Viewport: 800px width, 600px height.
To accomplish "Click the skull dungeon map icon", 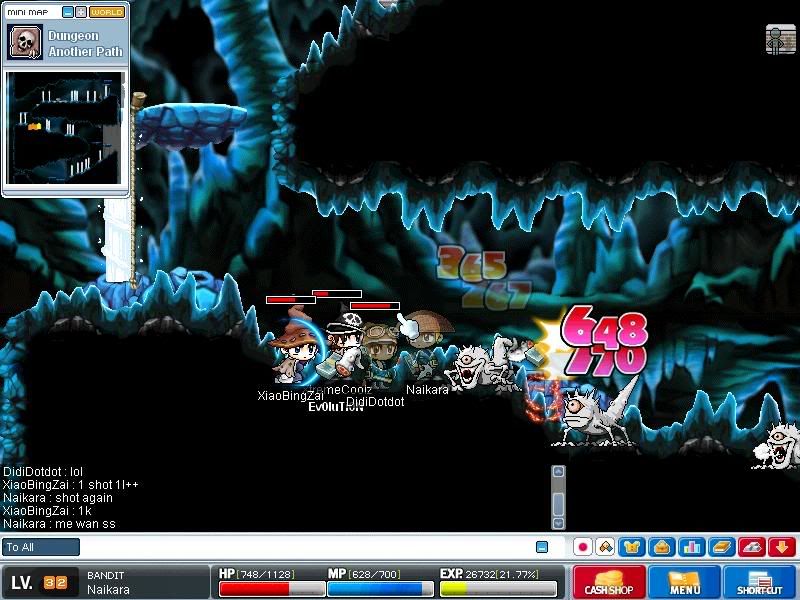I will tap(25, 42).
